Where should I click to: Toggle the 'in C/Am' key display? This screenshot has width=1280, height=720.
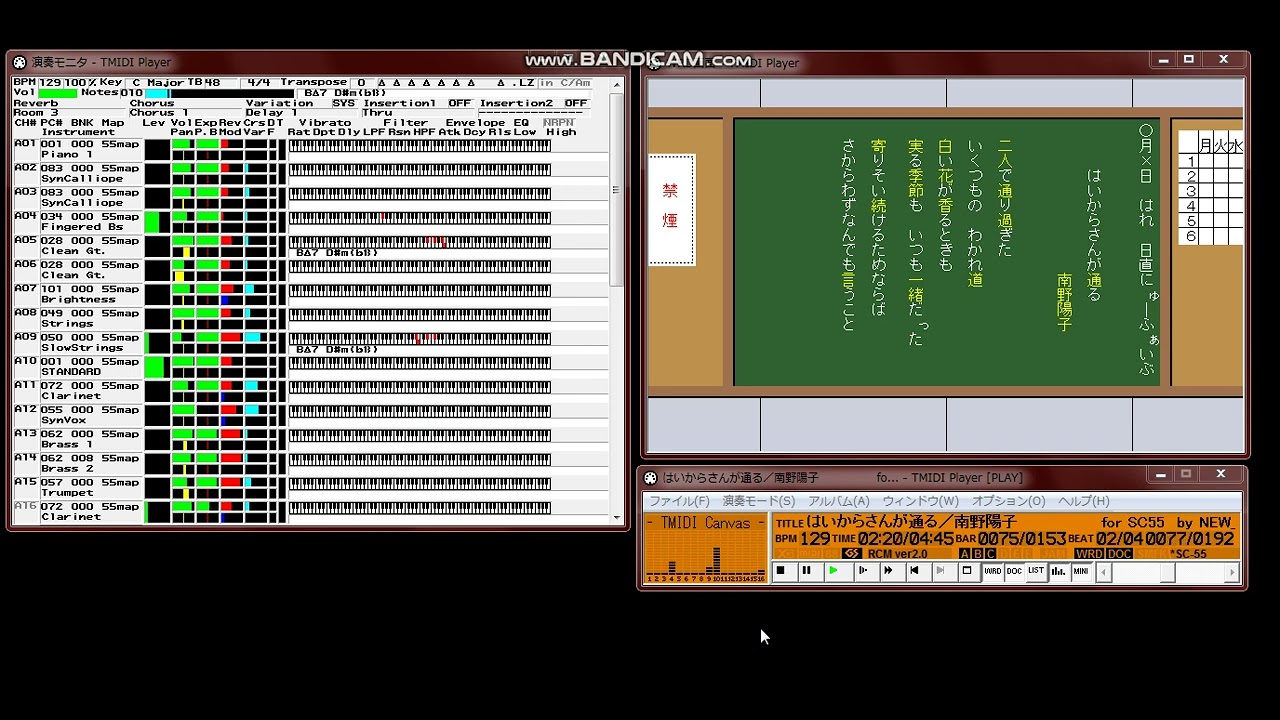point(564,83)
